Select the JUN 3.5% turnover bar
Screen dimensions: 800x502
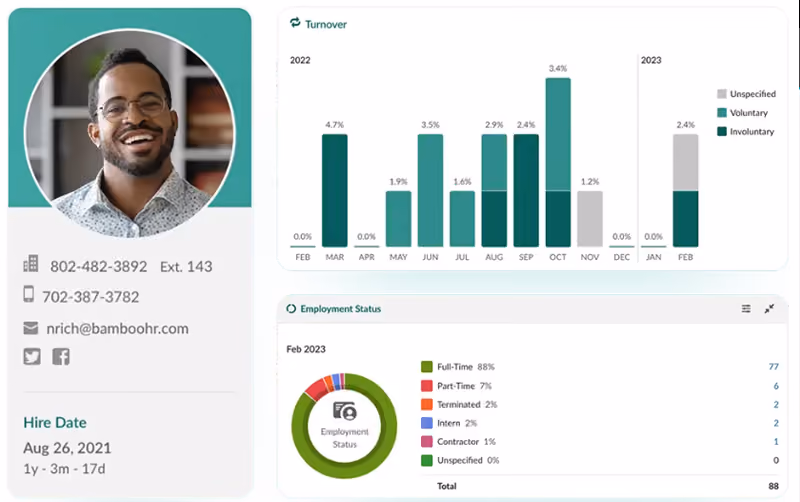point(430,191)
